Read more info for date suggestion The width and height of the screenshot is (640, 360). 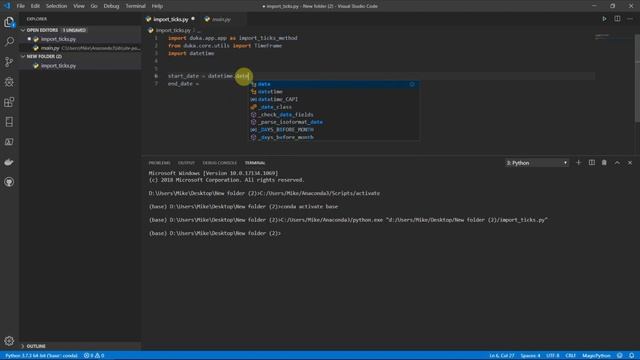pyautogui.click(x=412, y=84)
